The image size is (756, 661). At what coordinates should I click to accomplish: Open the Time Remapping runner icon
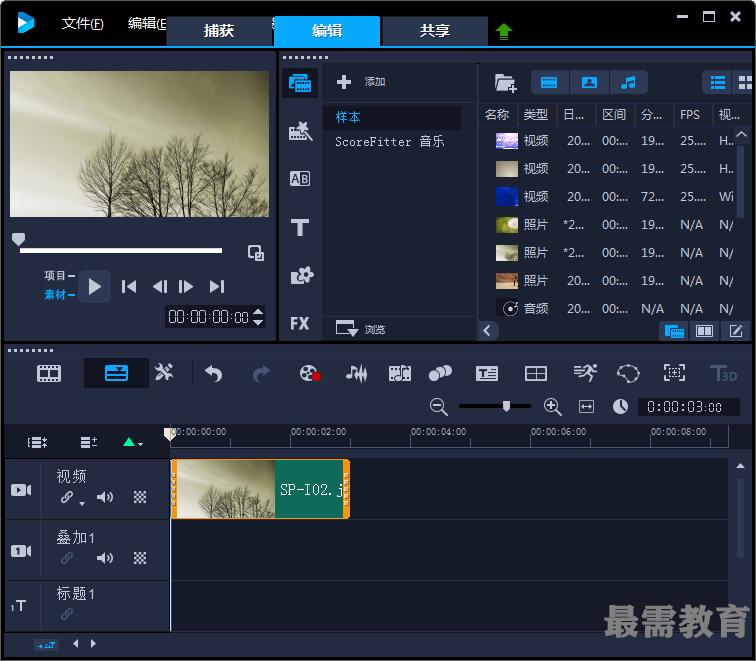(x=585, y=373)
